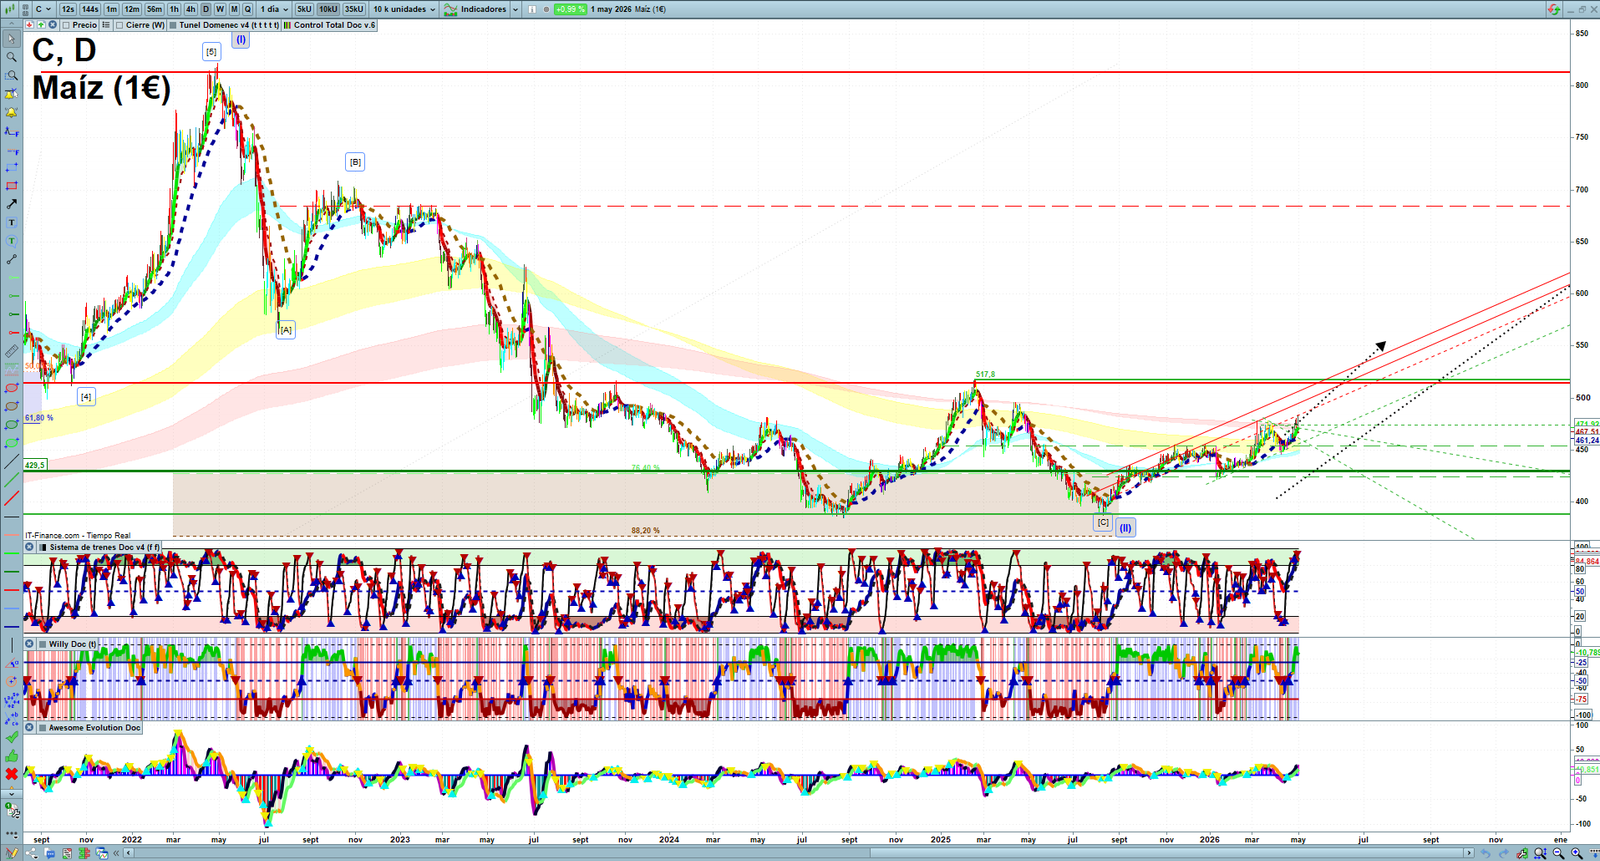
Task: Click the 35kU units button
Action: (x=354, y=9)
